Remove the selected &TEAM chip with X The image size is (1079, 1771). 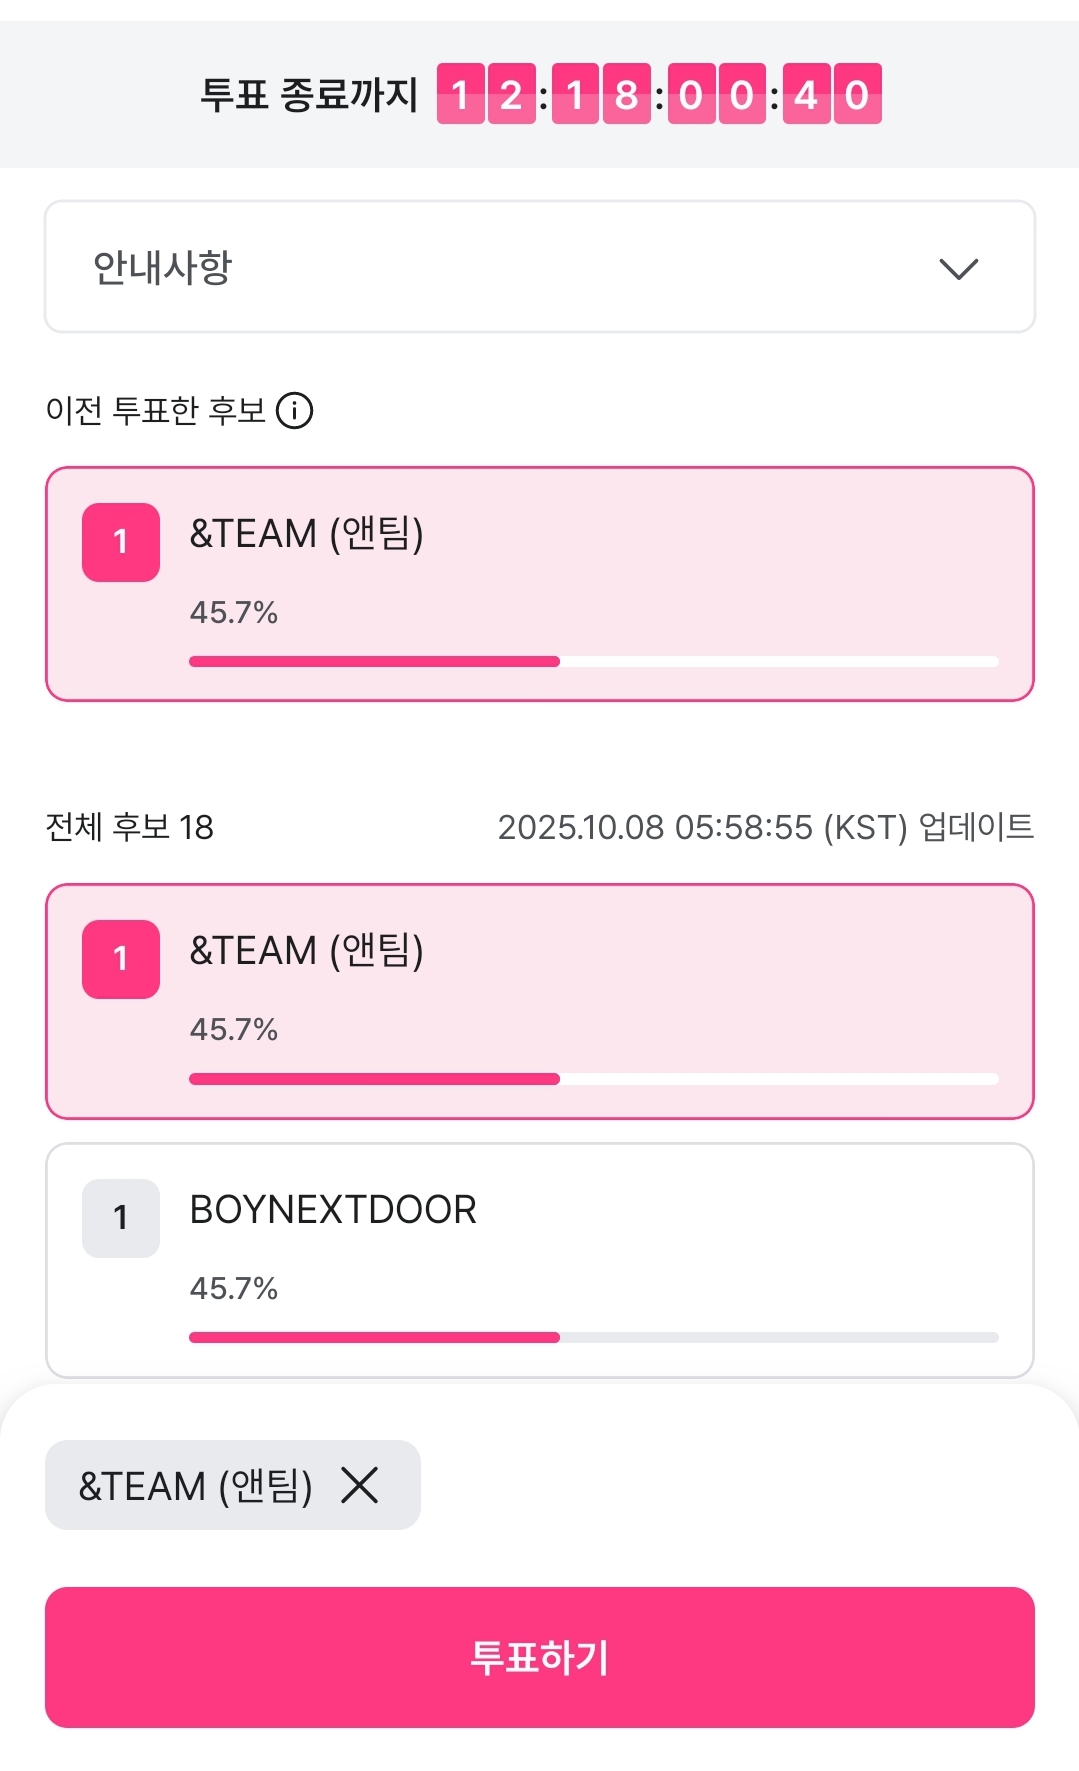360,1485
